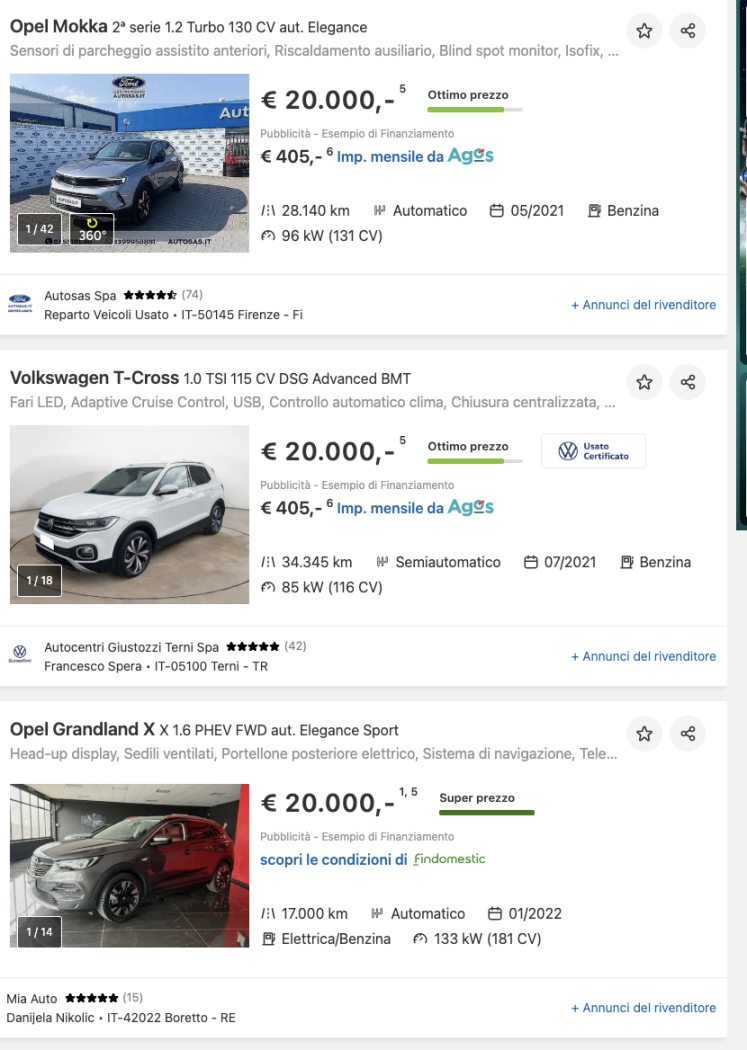The image size is (747, 1050).
Task: Share the Opel Mokka listing
Action: 688,31
